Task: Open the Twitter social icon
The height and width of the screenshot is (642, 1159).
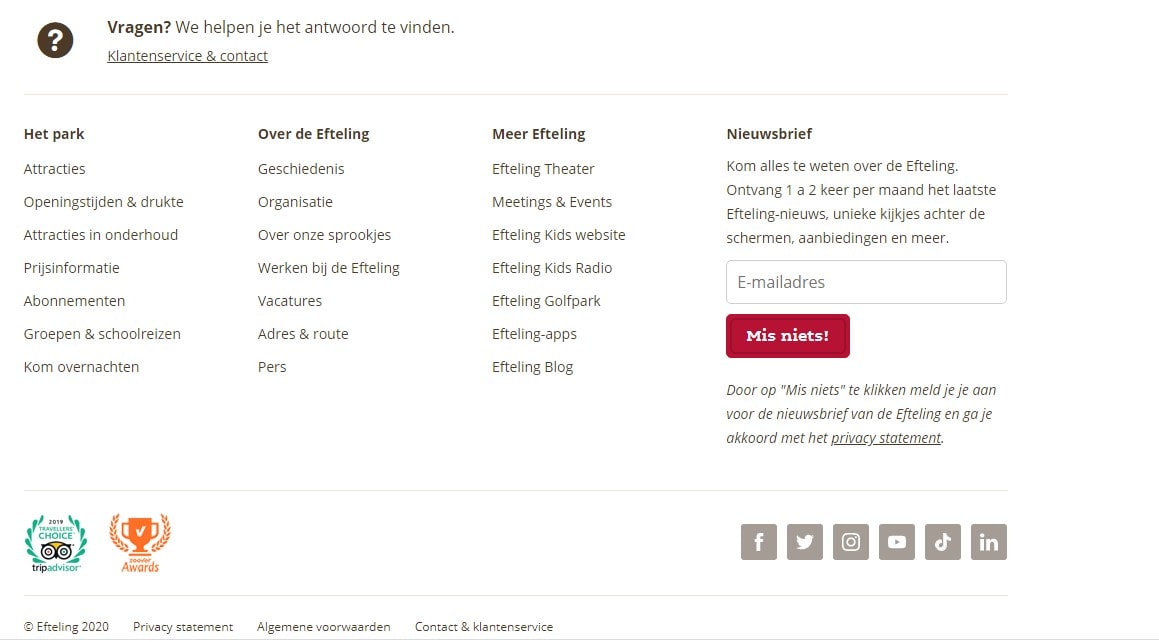Action: (x=804, y=542)
